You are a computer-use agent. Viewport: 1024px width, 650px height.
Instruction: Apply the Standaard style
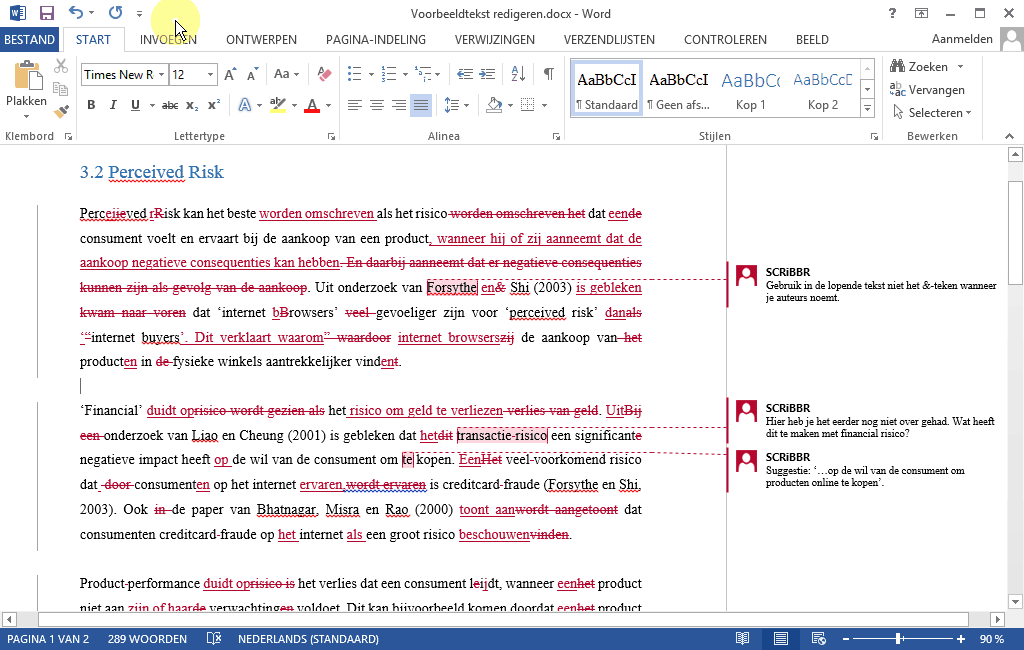(607, 89)
